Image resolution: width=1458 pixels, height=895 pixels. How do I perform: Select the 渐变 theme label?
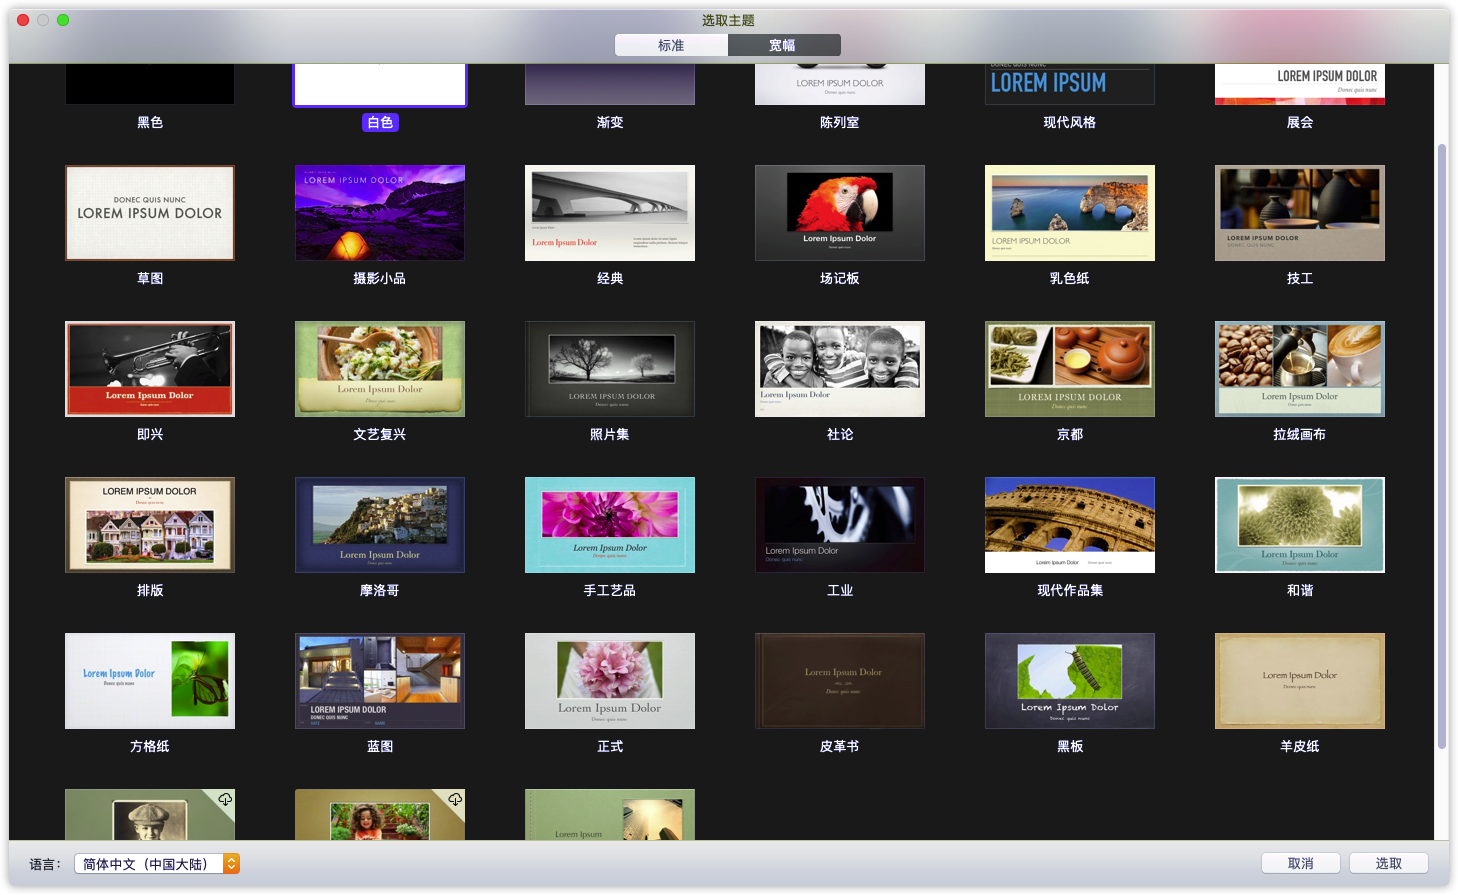pyautogui.click(x=610, y=122)
